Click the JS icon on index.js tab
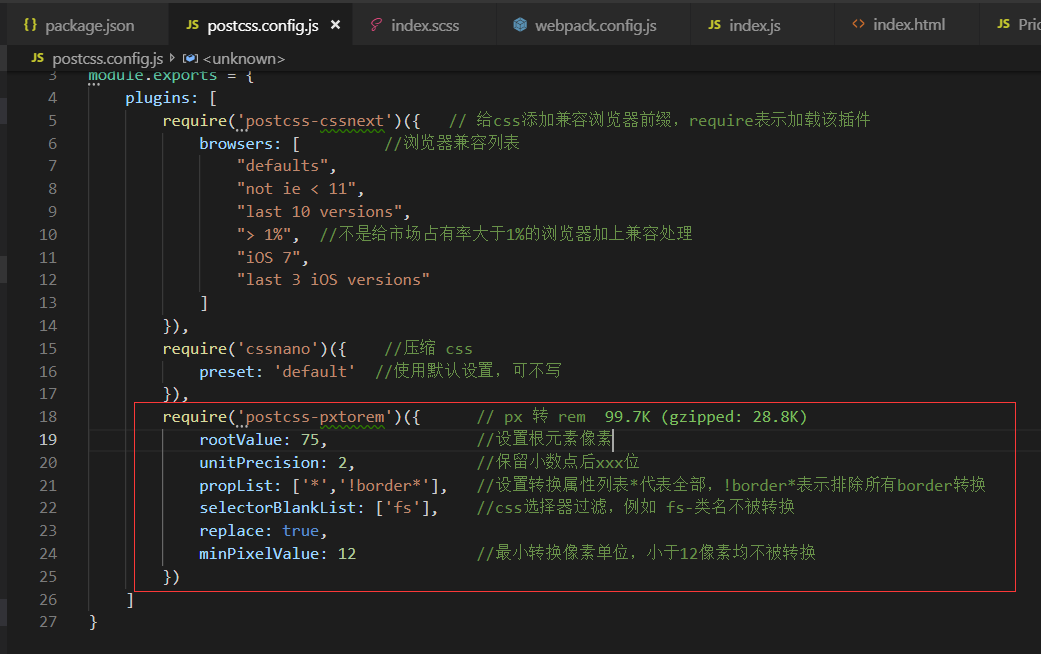The width and height of the screenshot is (1041, 654). click(714, 25)
